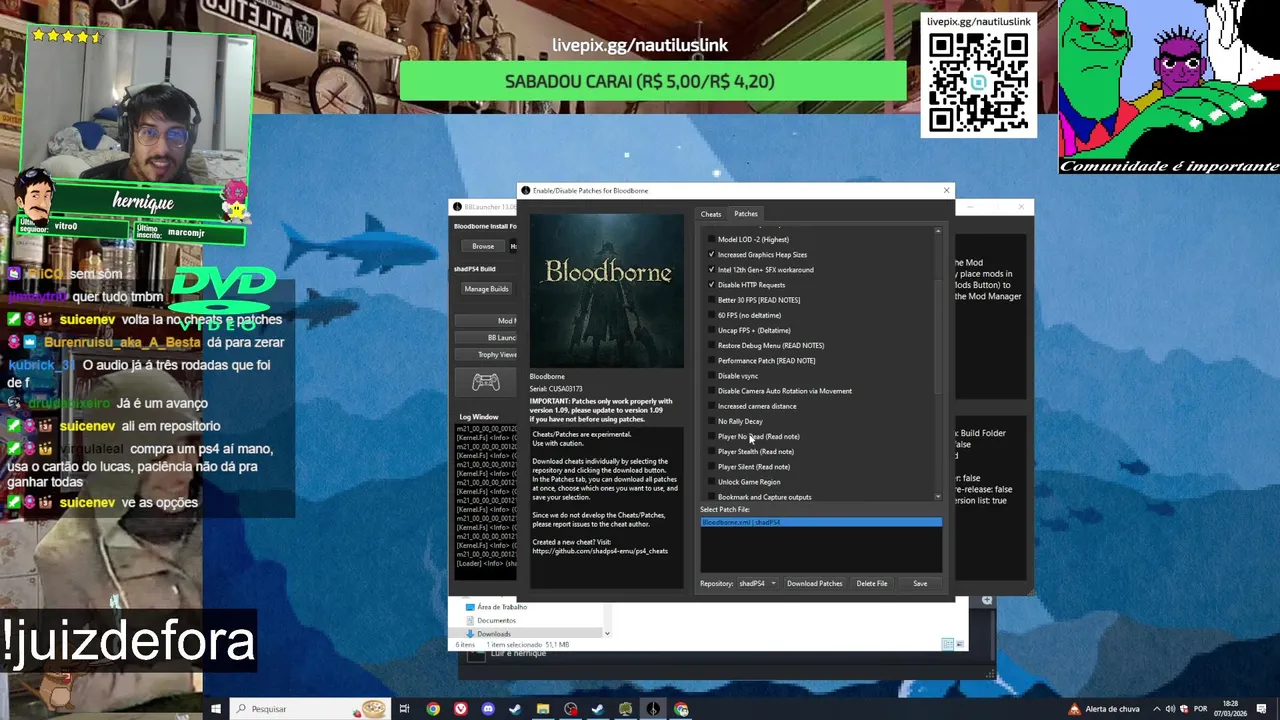Open the Windows Start menu

point(215,709)
